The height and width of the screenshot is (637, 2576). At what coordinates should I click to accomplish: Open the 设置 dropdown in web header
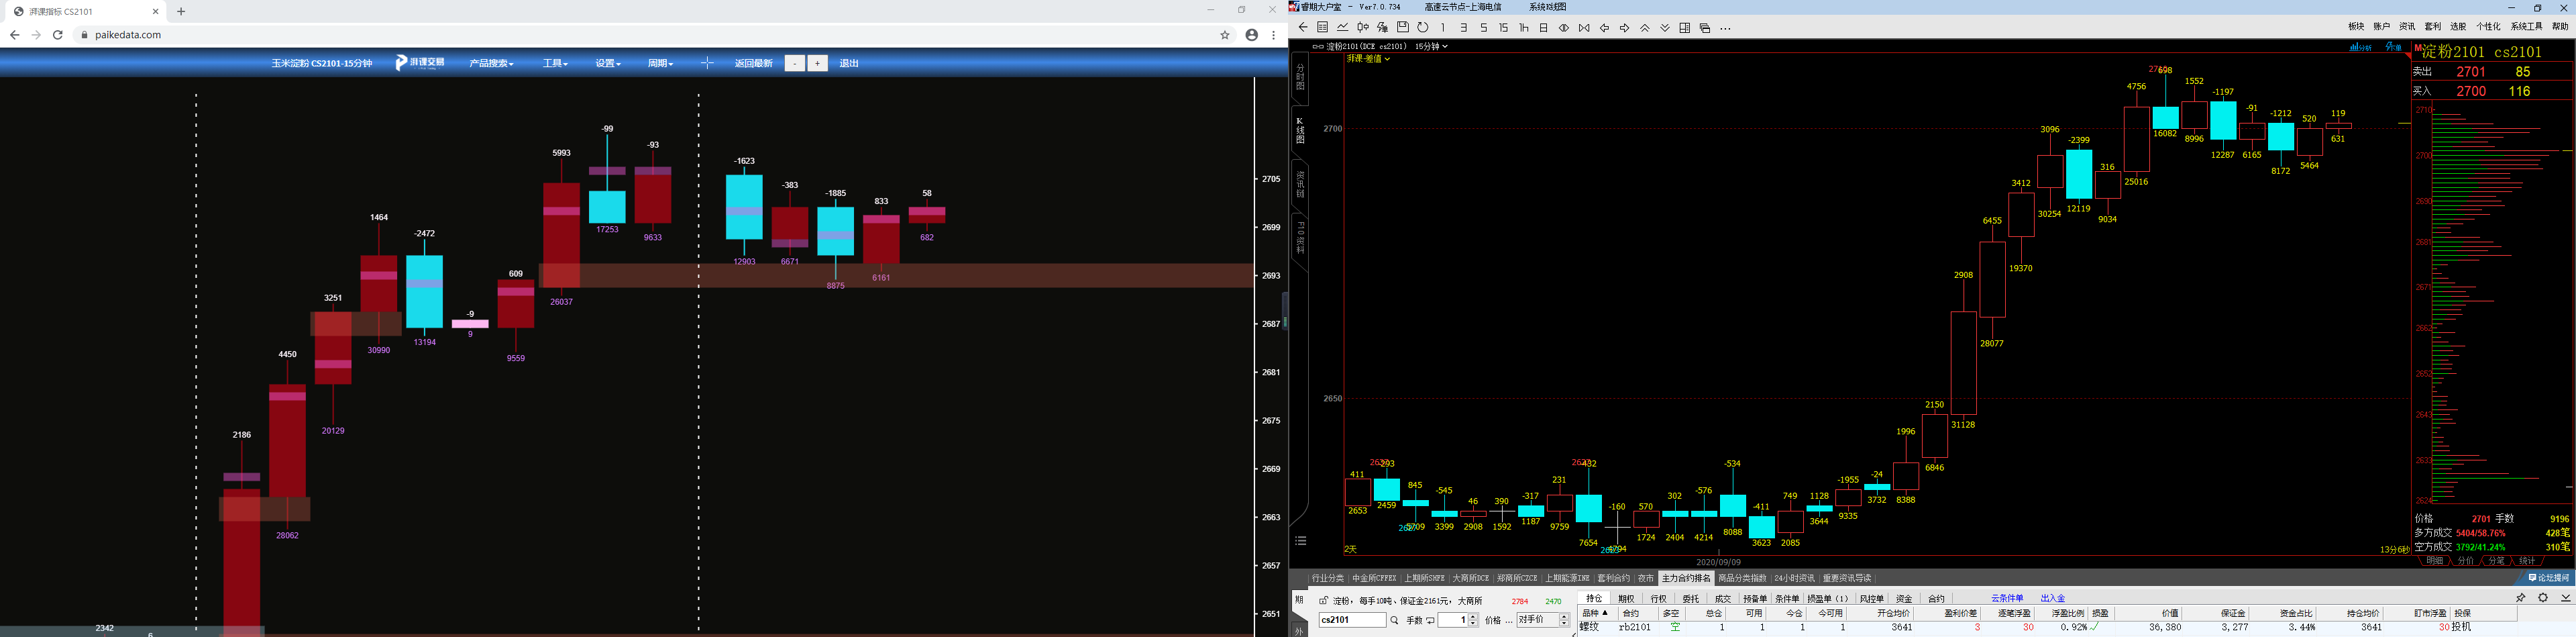608,63
